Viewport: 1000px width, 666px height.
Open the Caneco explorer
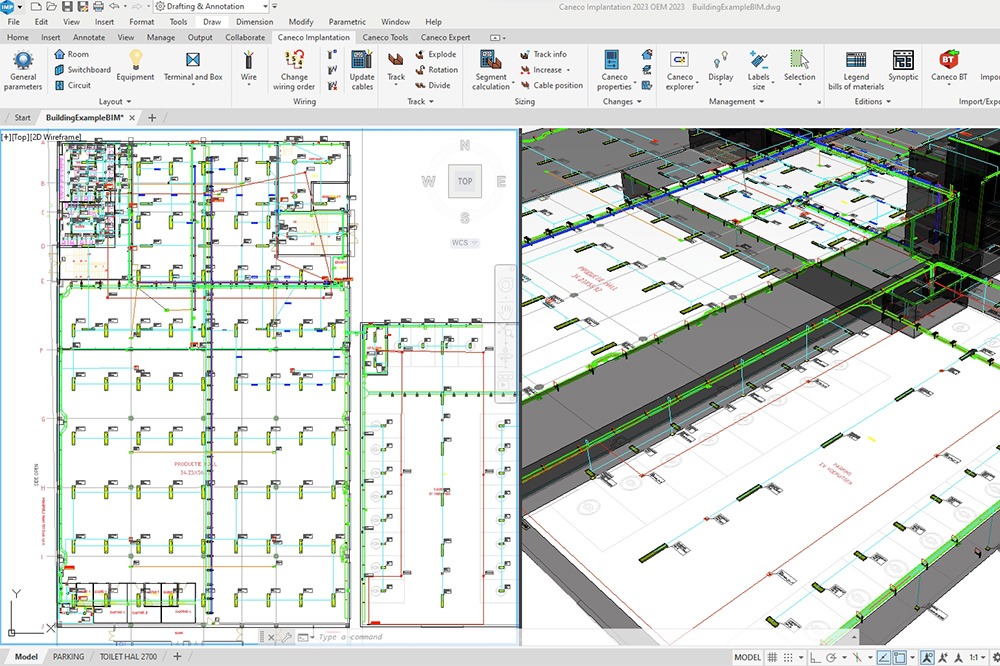680,70
